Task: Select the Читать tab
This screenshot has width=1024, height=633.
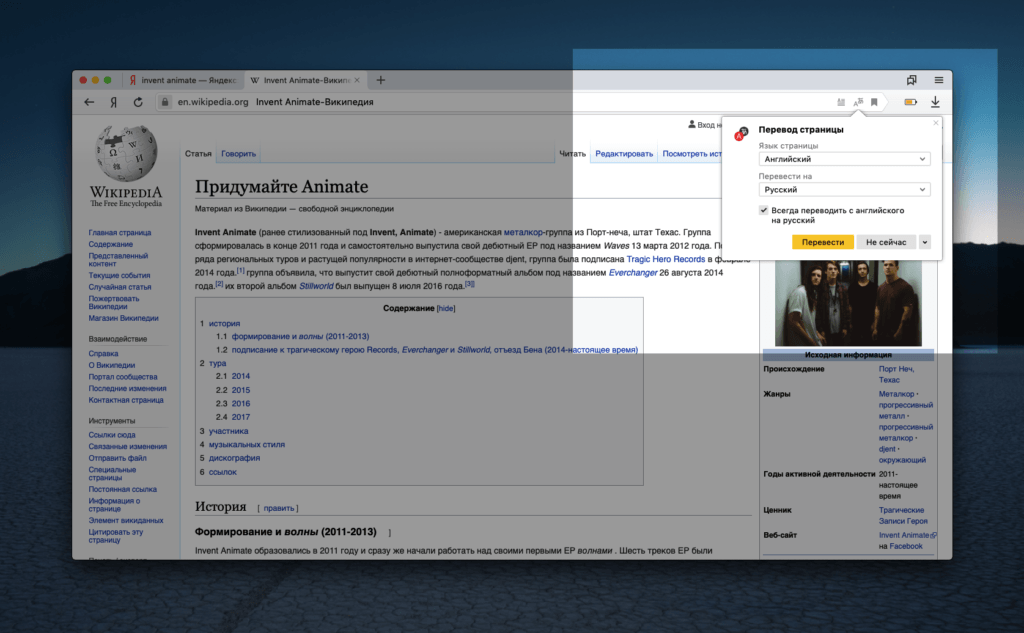Action: (573, 154)
